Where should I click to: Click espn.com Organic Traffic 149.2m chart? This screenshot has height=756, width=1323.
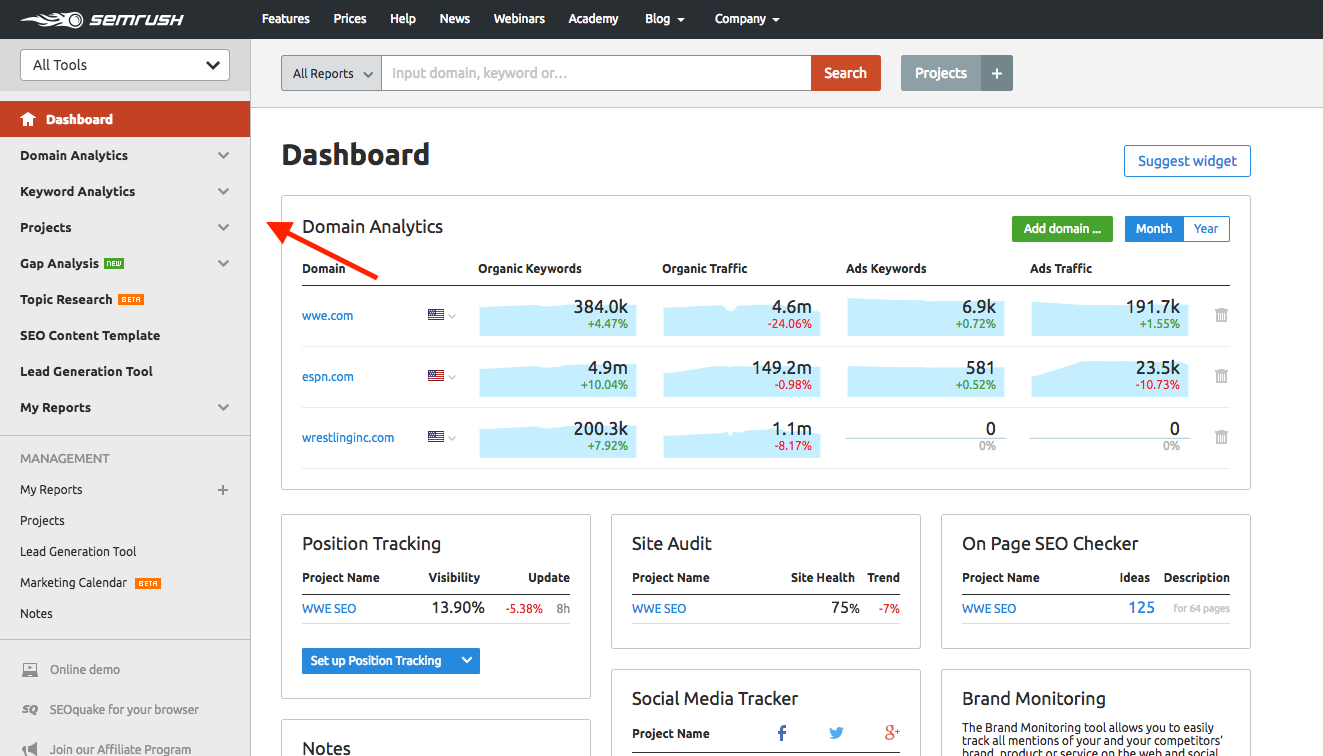point(742,376)
